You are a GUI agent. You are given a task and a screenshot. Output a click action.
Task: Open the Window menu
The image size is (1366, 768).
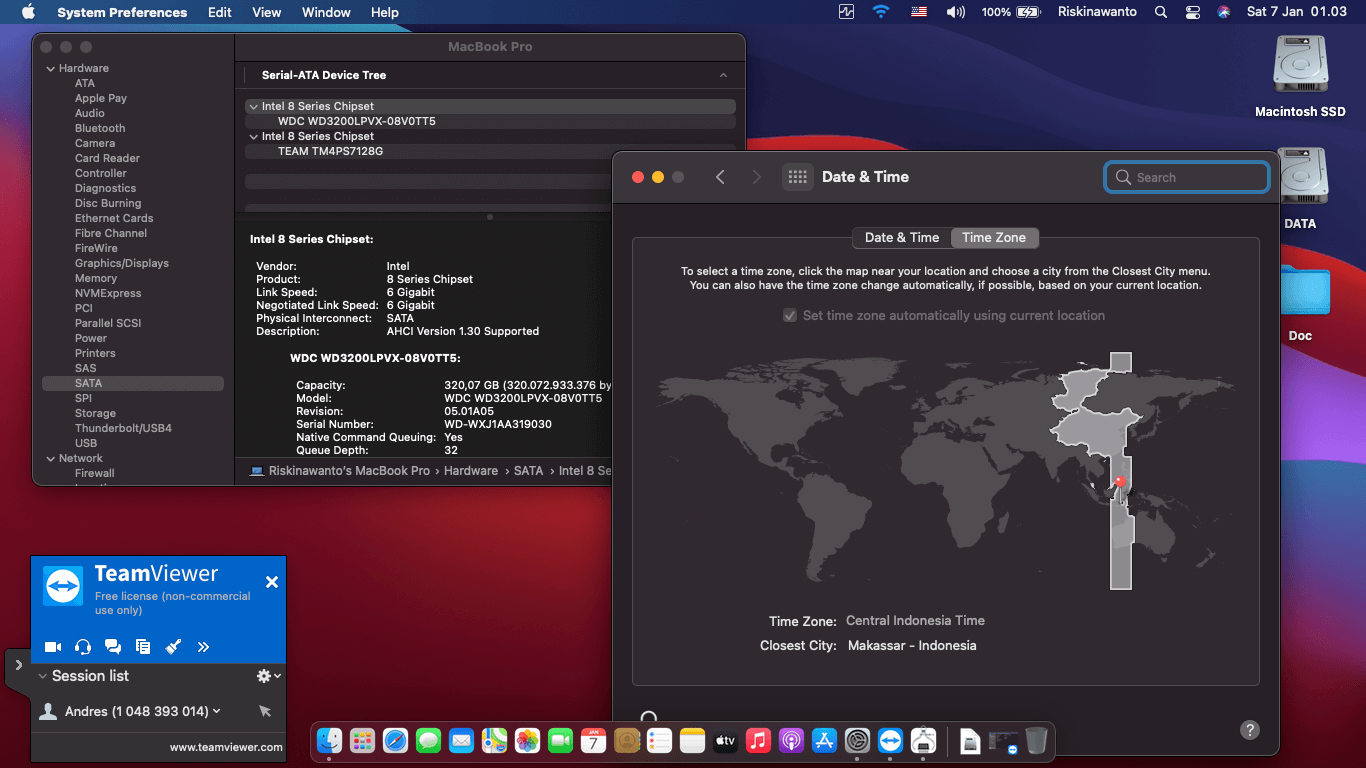pyautogui.click(x=326, y=12)
